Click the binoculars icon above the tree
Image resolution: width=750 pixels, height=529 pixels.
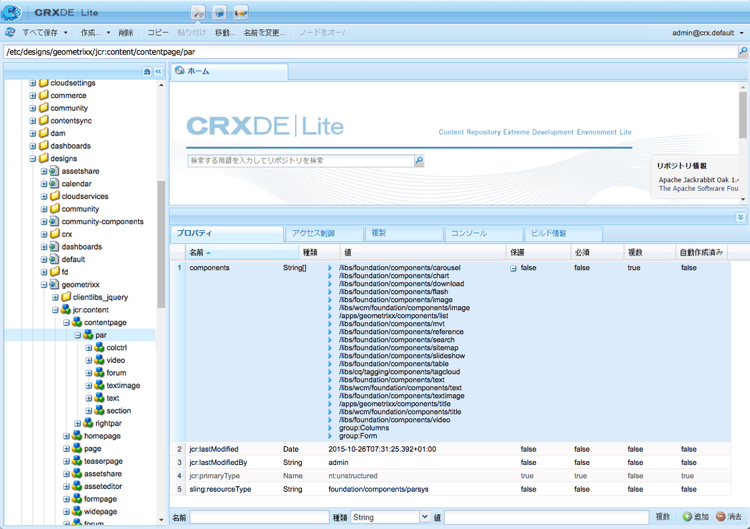tap(147, 71)
